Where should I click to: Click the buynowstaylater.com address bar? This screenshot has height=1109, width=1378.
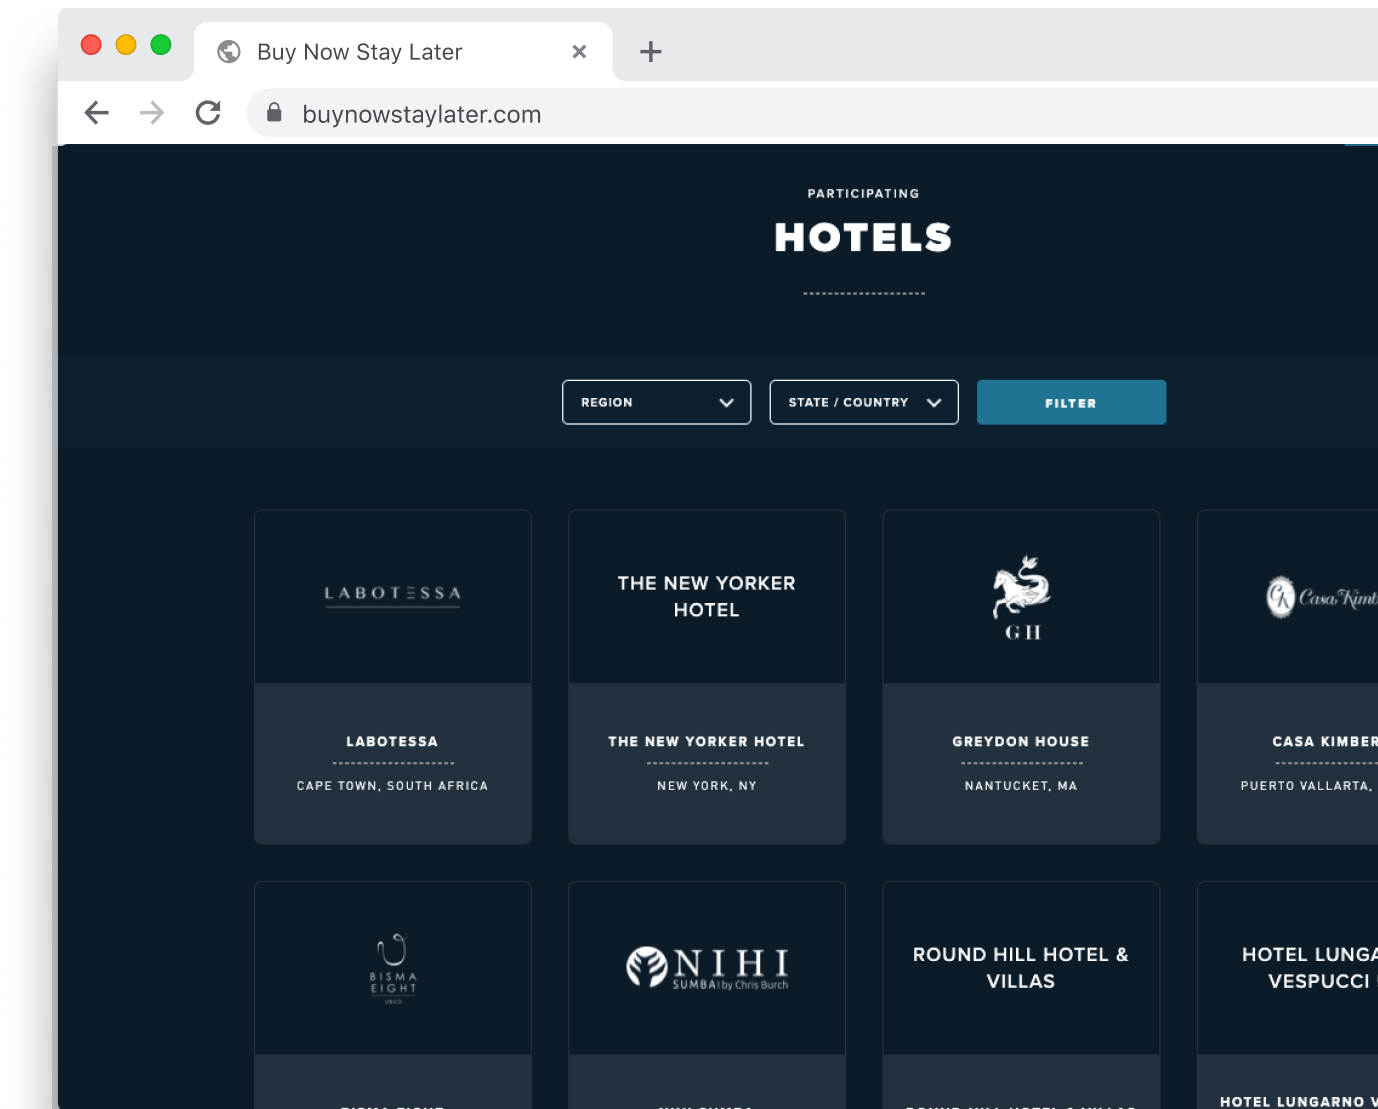click(812, 114)
